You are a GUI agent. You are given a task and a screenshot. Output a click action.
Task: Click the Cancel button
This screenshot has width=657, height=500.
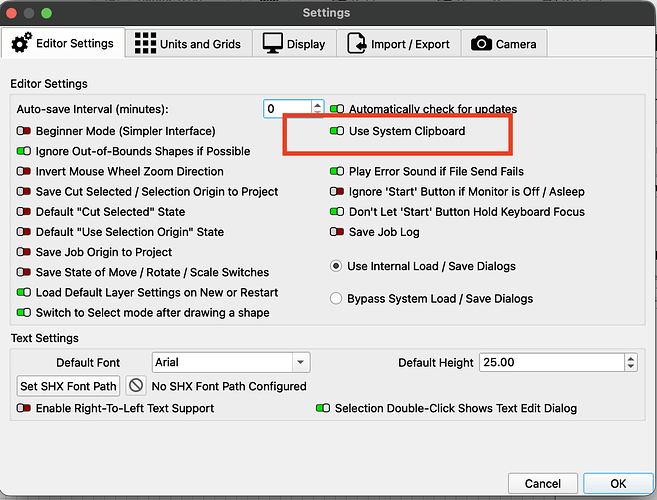pyautogui.click(x=543, y=484)
